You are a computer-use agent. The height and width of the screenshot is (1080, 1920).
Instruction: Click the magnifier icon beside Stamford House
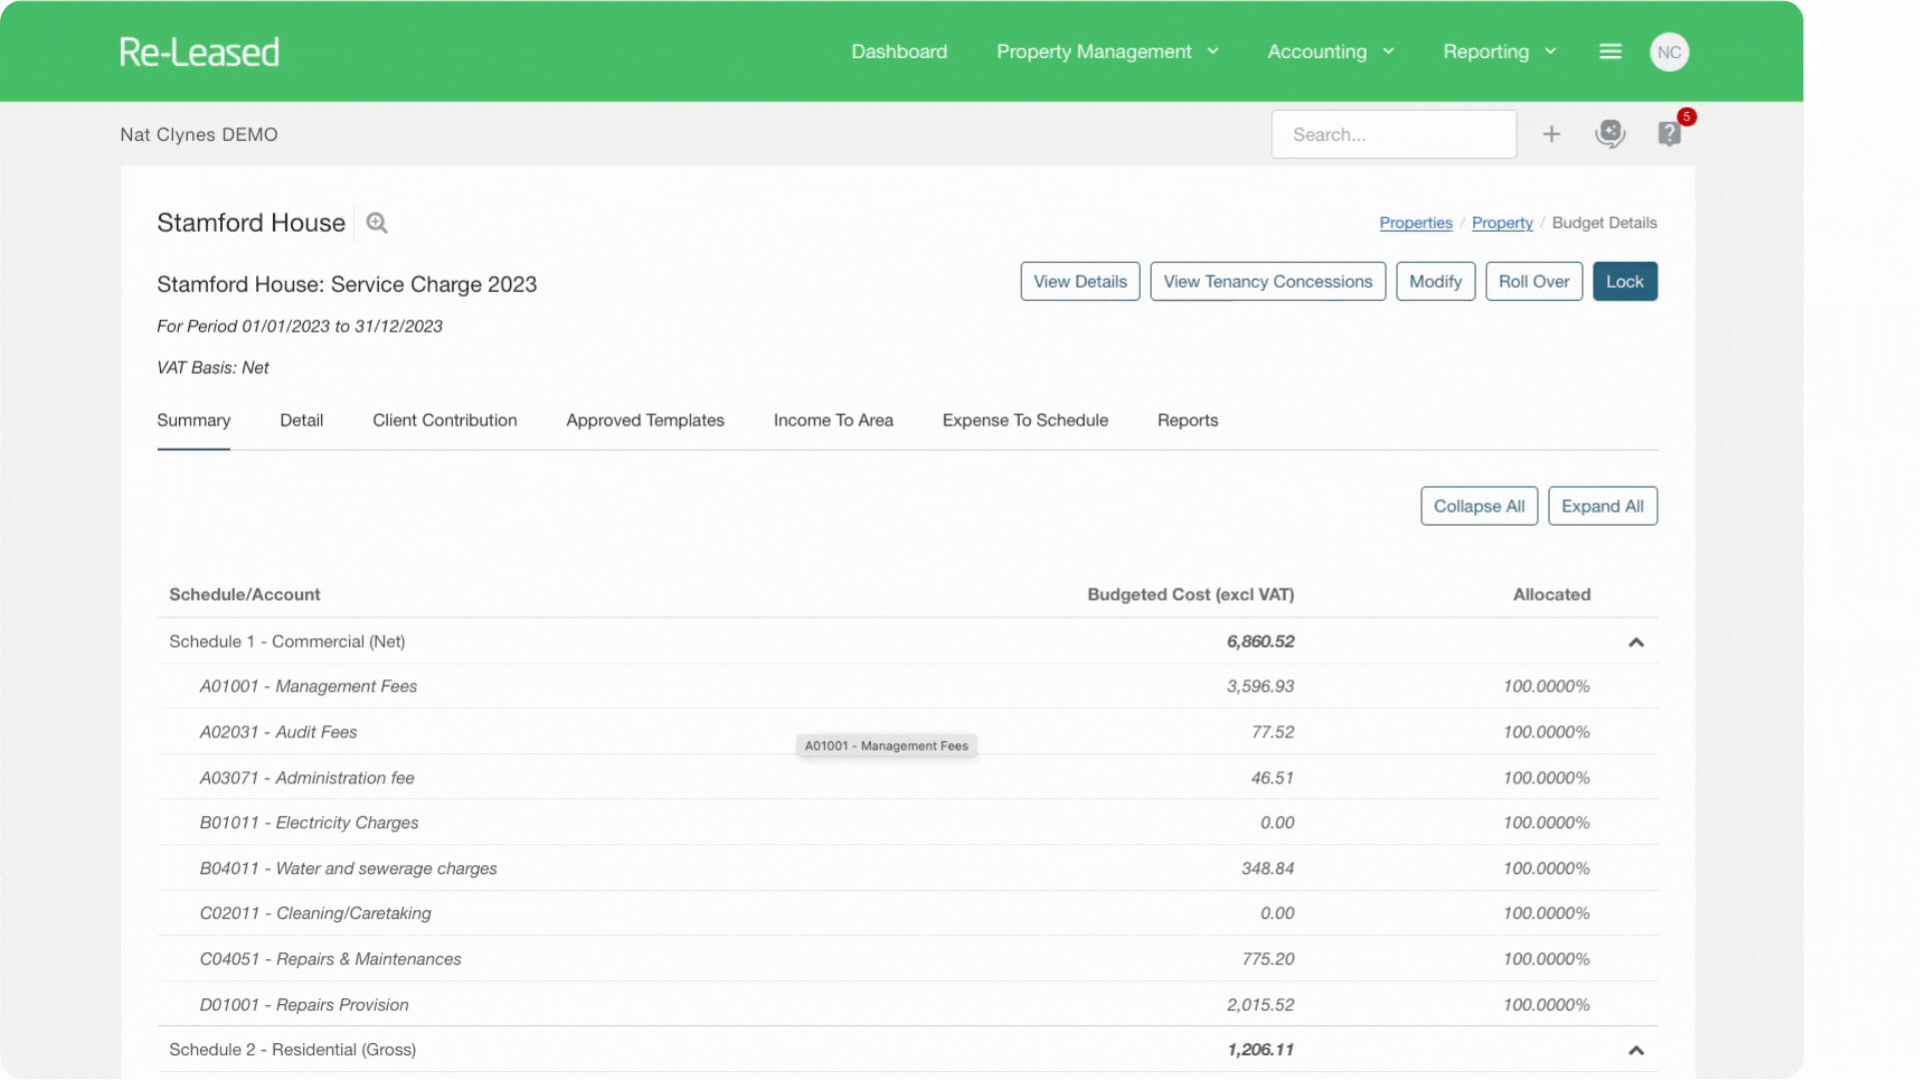click(376, 223)
